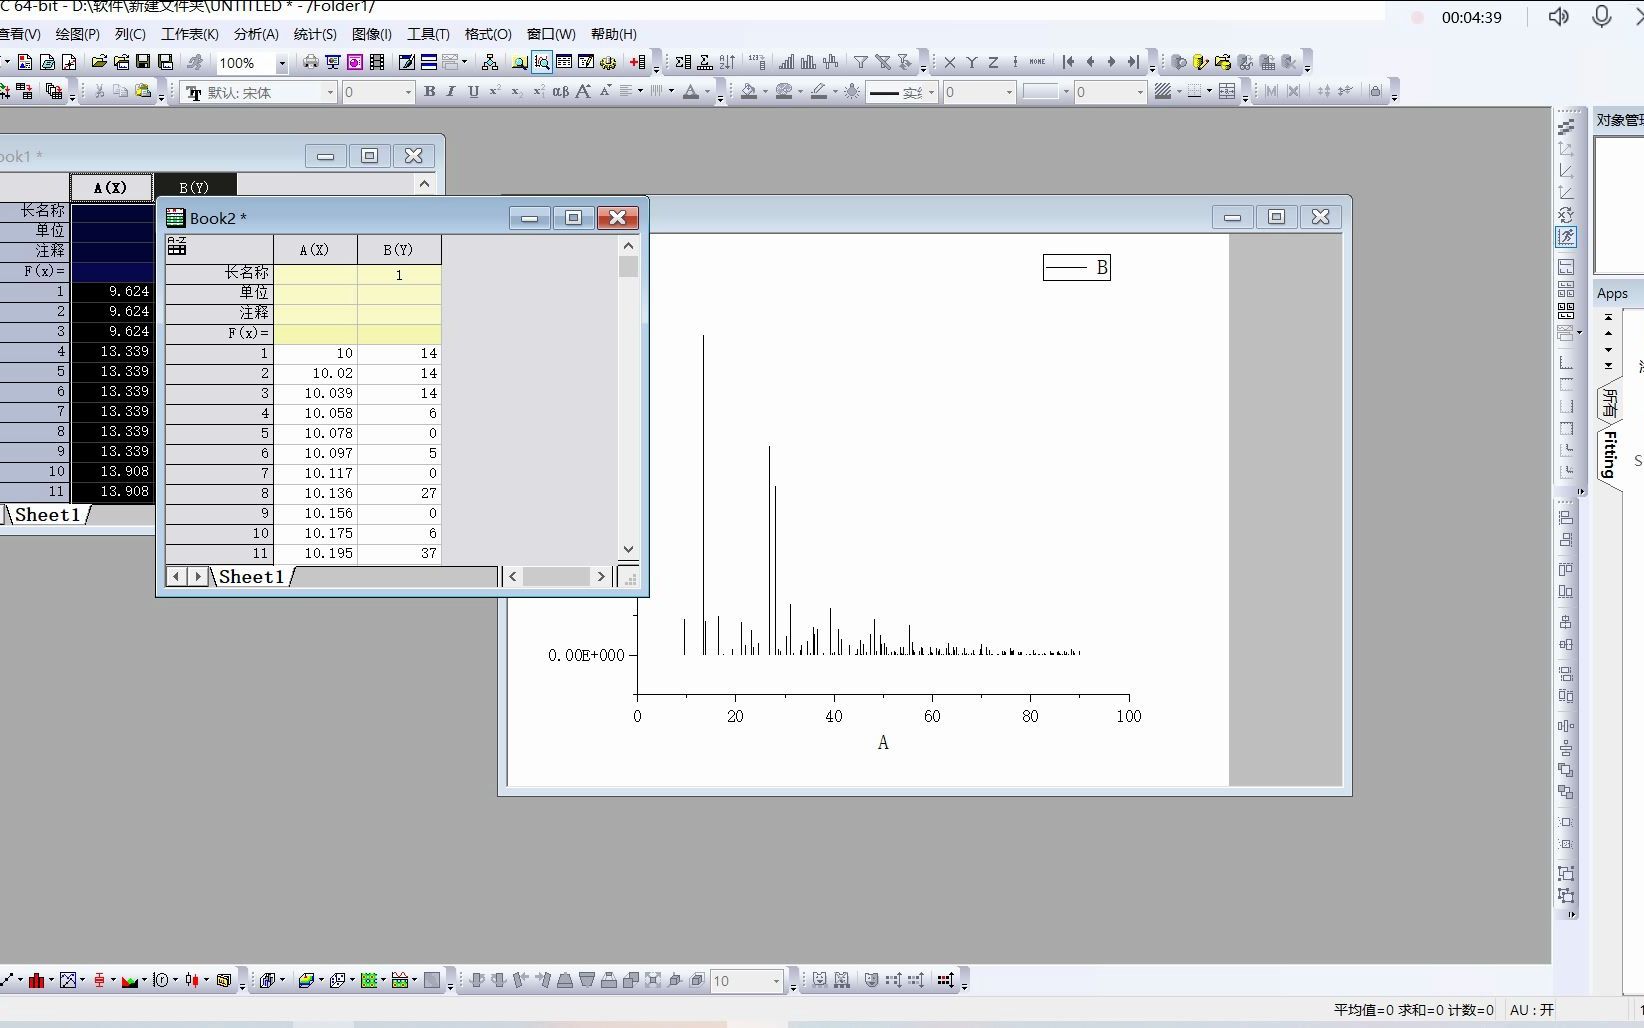Click the Add data filter funnel icon
1644x1028 pixels.
click(x=860, y=62)
